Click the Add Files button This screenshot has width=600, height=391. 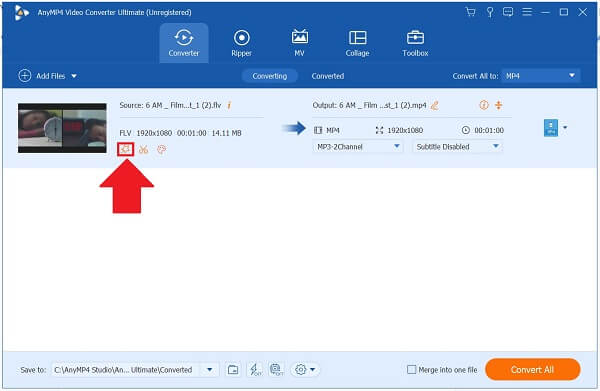(x=47, y=76)
